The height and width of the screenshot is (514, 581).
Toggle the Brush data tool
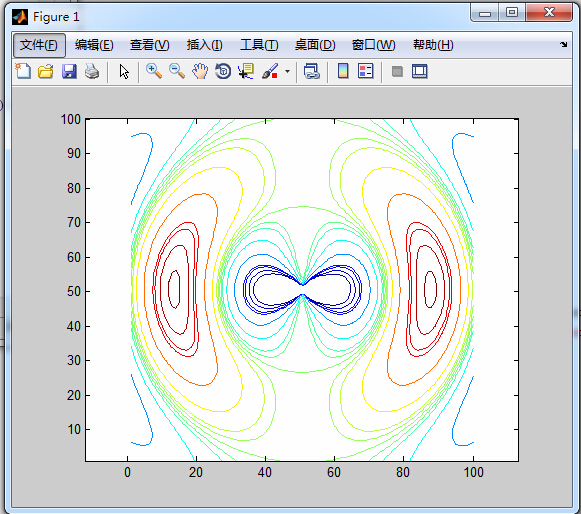click(270, 71)
